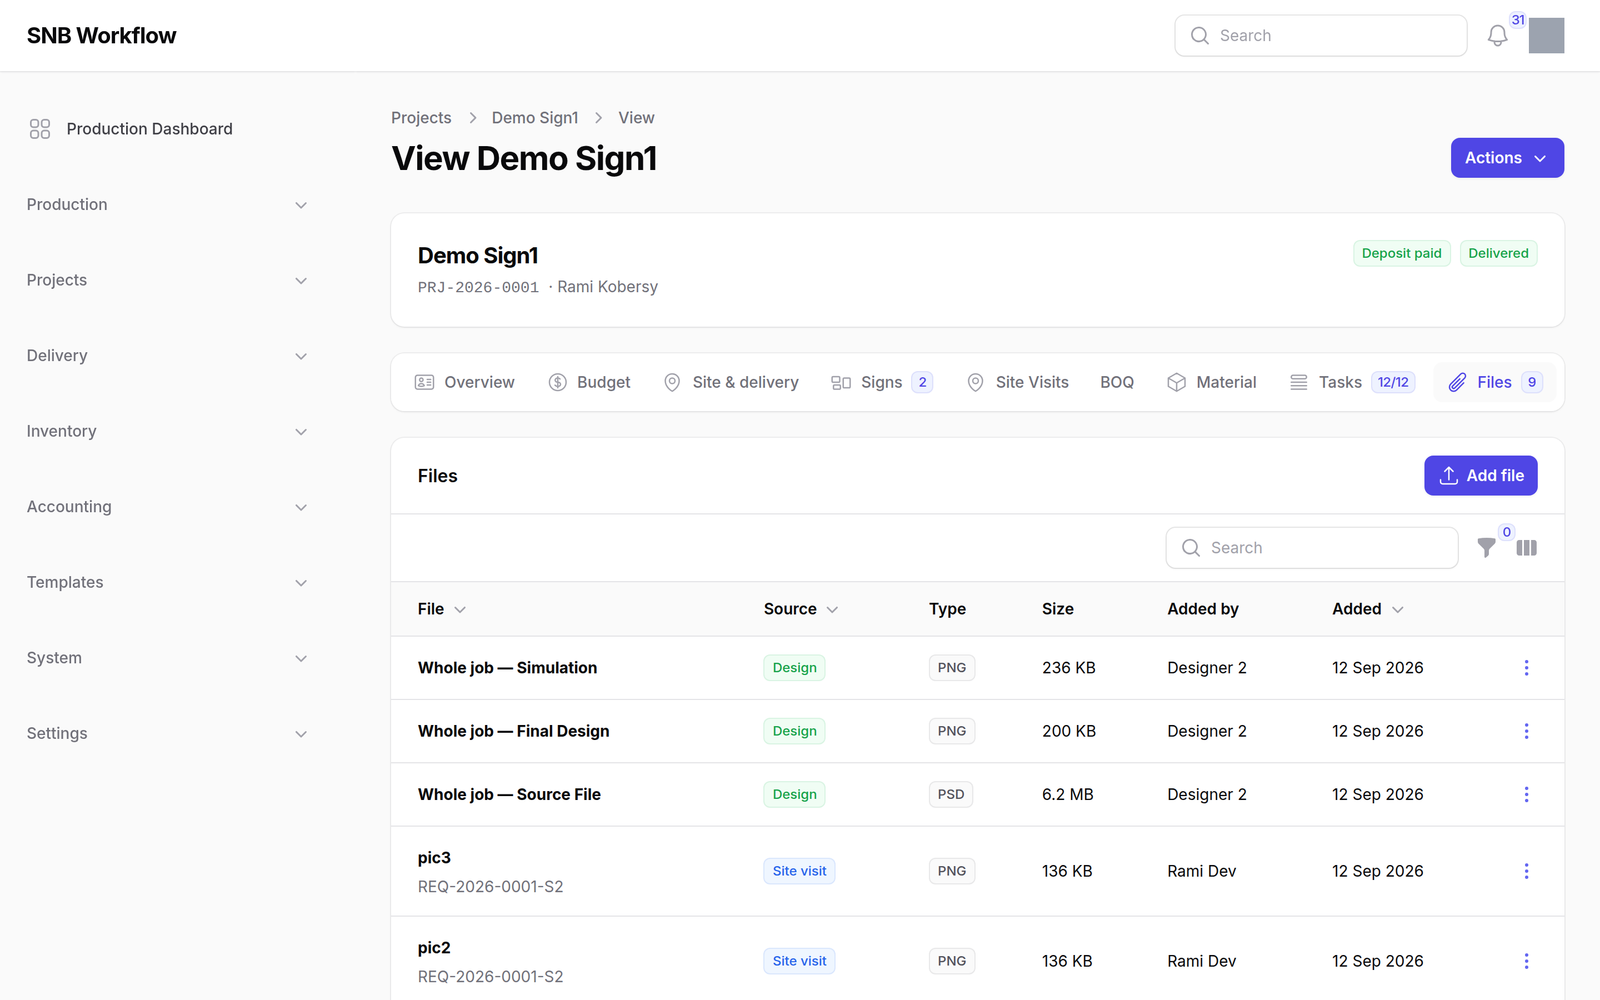Open the Material tab
The image size is (1600, 1000).
pos(1211,382)
